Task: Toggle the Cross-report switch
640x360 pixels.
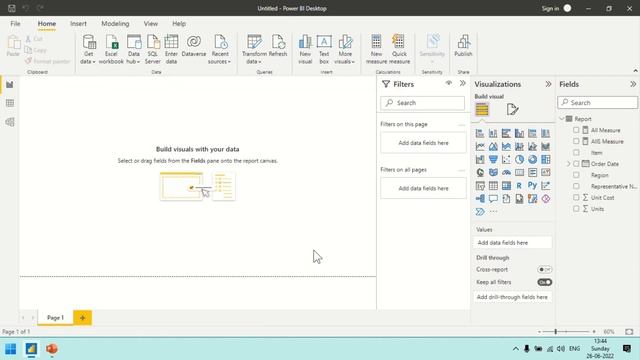Action: (544, 269)
